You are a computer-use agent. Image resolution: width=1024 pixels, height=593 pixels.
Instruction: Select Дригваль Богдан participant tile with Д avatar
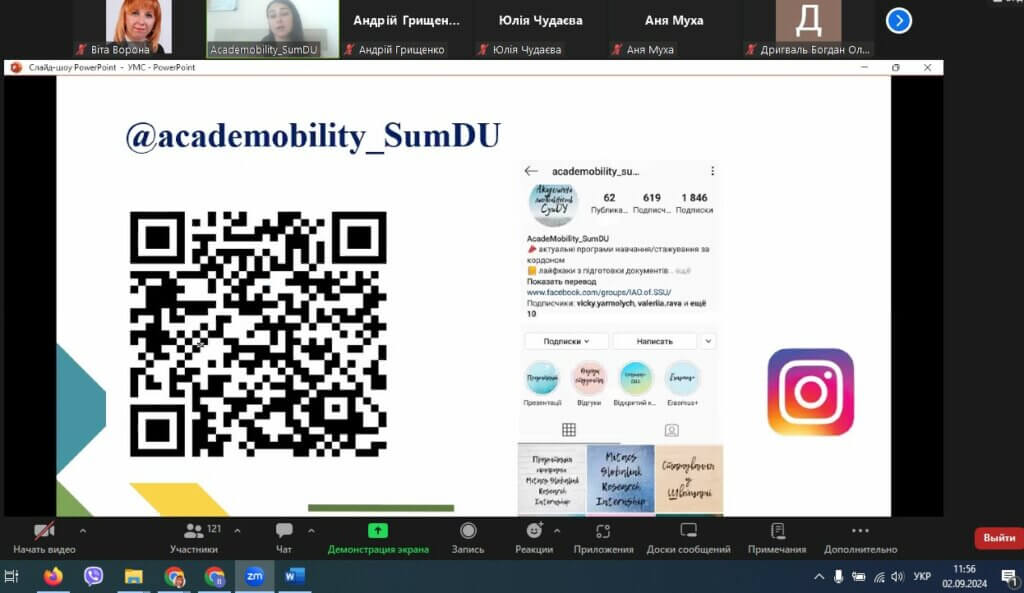coord(808,29)
